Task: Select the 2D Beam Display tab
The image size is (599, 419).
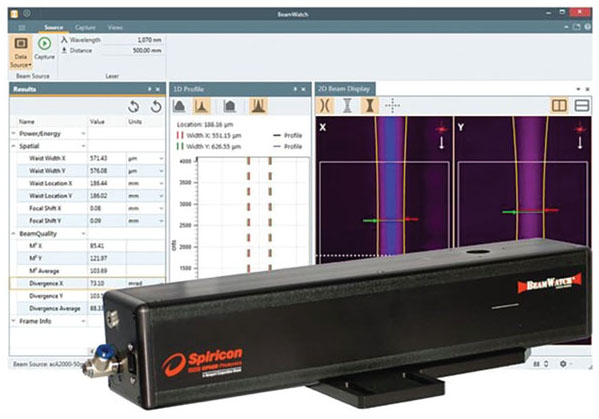Action: click(x=344, y=89)
